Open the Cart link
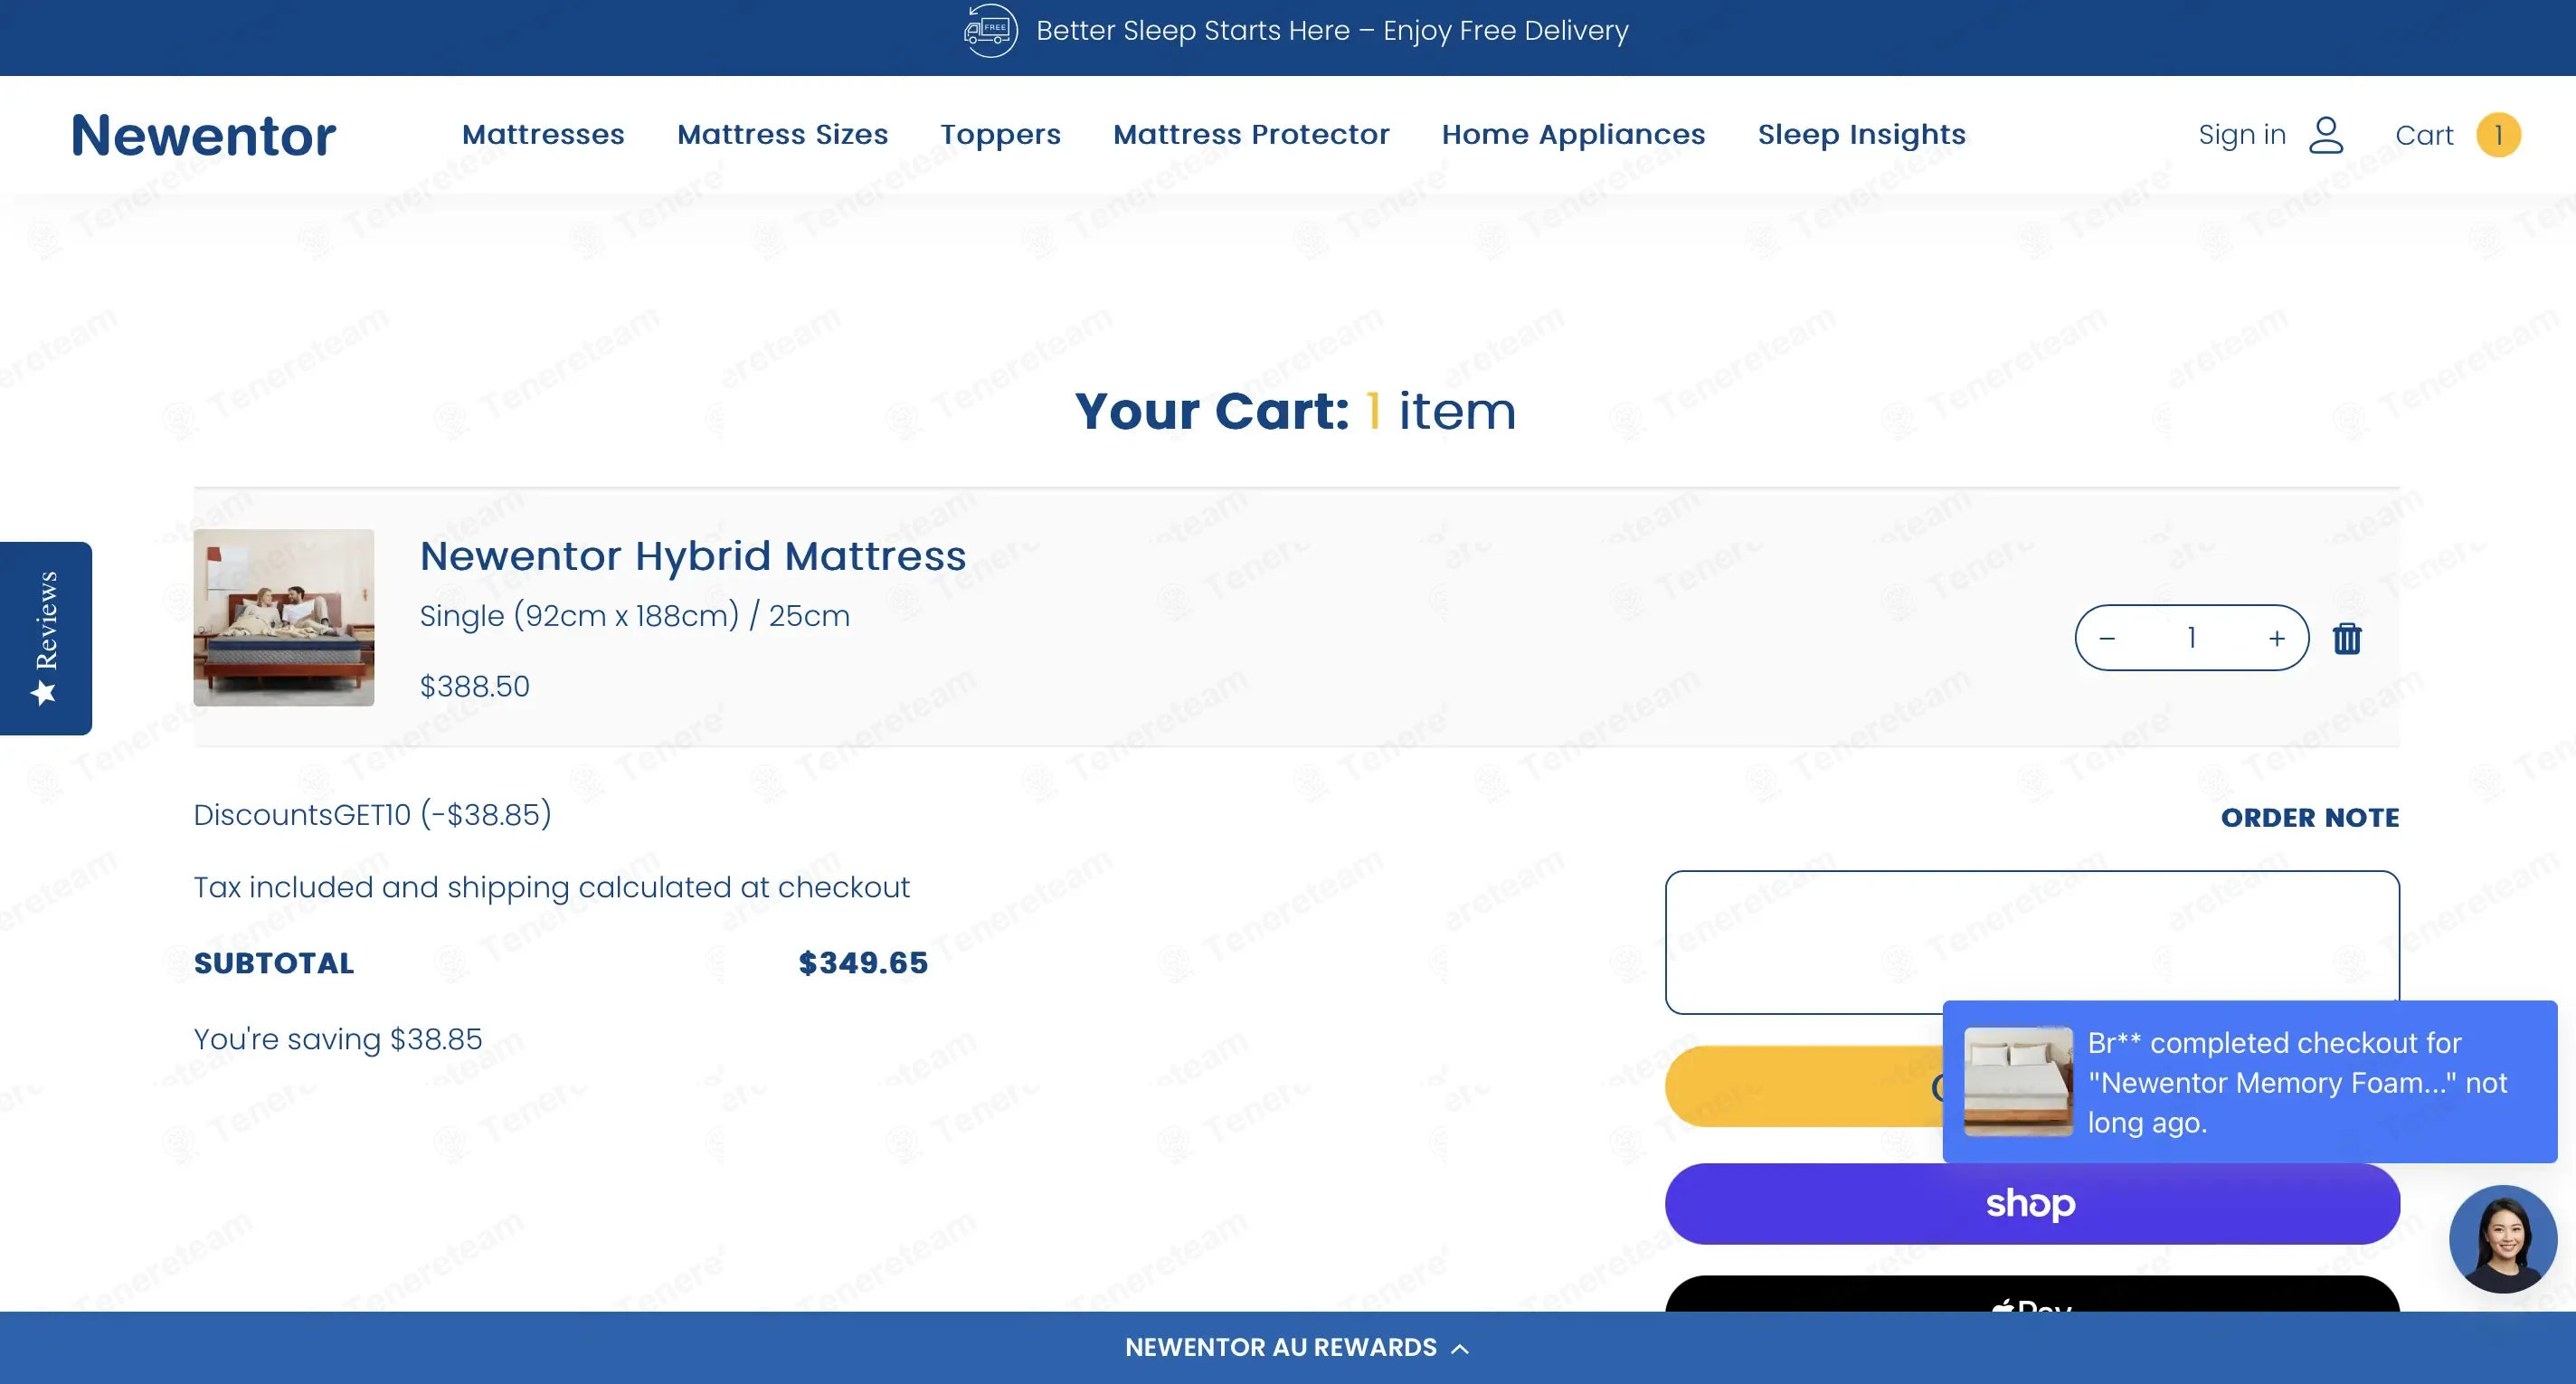The width and height of the screenshot is (2576, 1384). tap(2423, 135)
